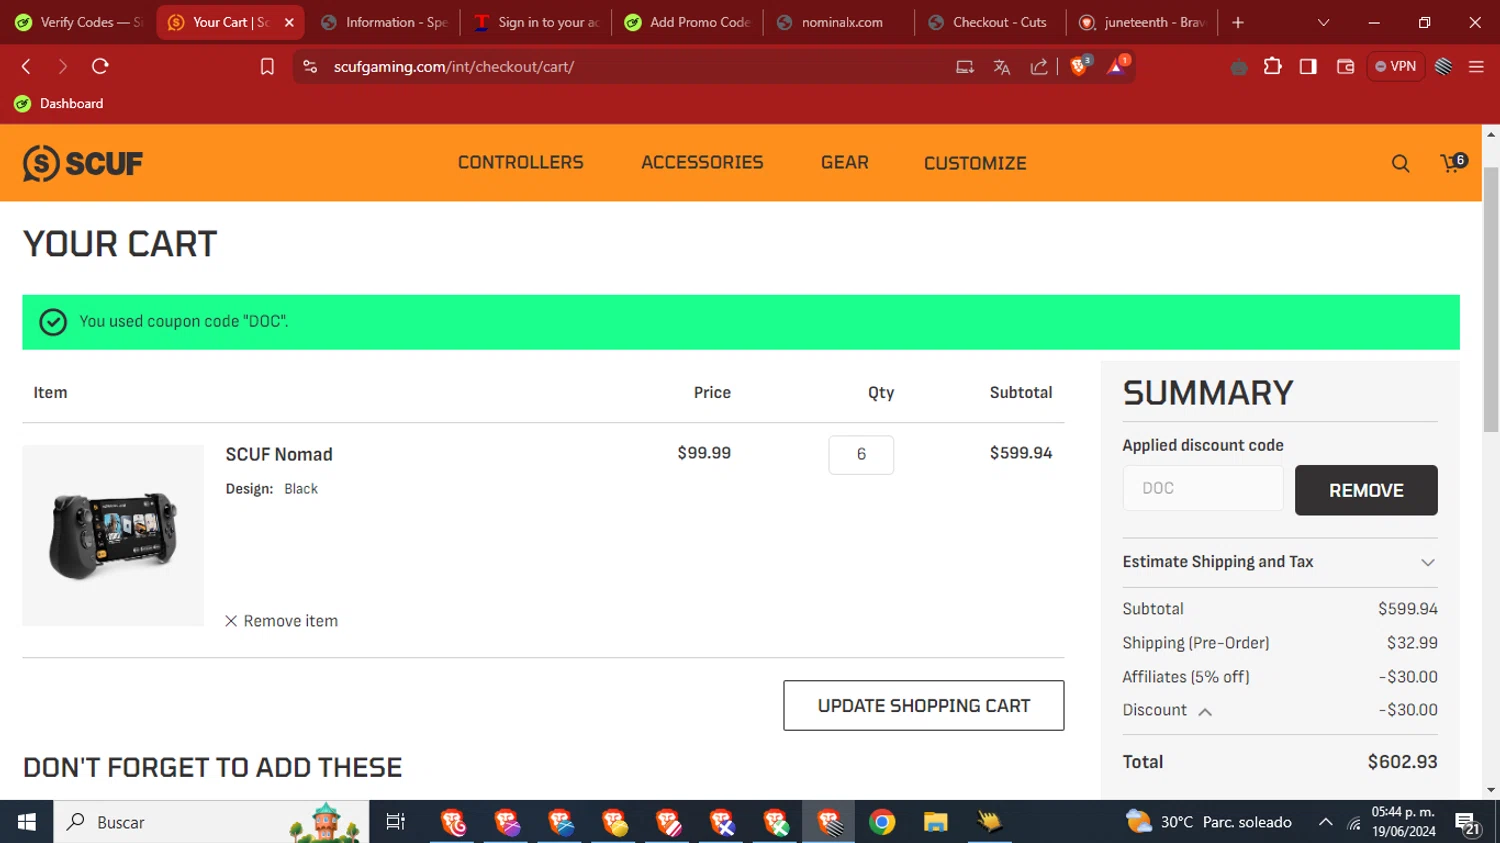Click the share page icon in the address bar
Screen dimensions: 1500x843
(x=1039, y=67)
